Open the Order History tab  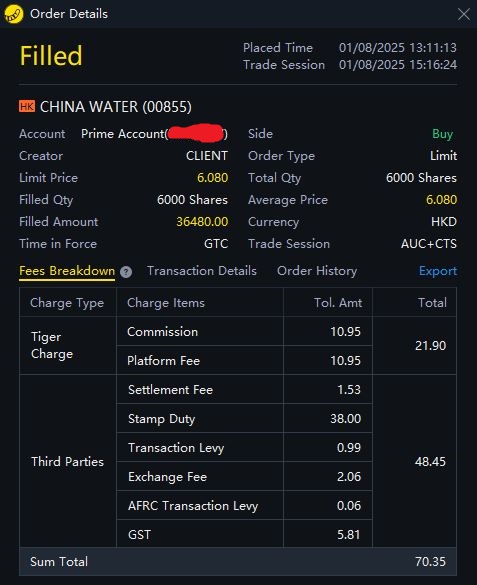click(317, 271)
